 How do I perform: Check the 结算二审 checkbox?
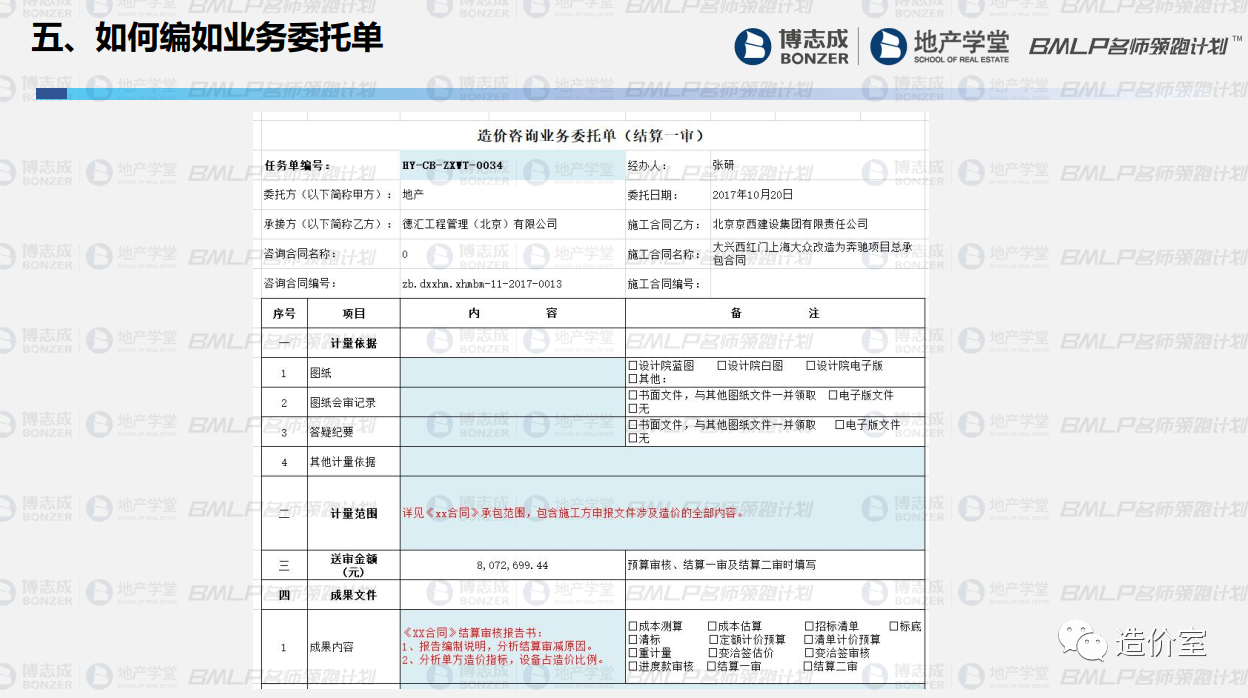point(809,666)
